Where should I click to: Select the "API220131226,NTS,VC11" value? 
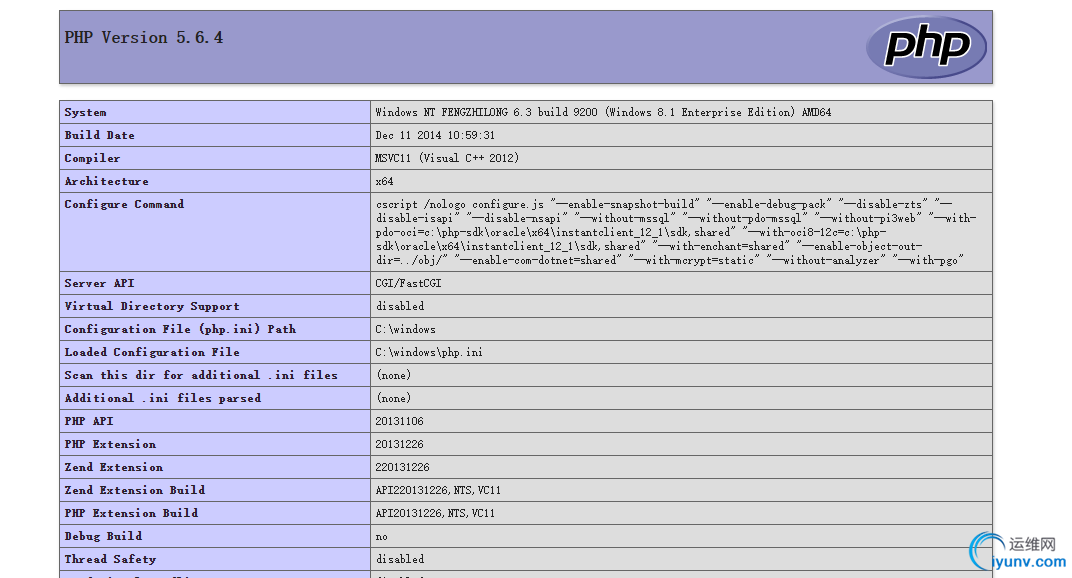click(x=438, y=490)
